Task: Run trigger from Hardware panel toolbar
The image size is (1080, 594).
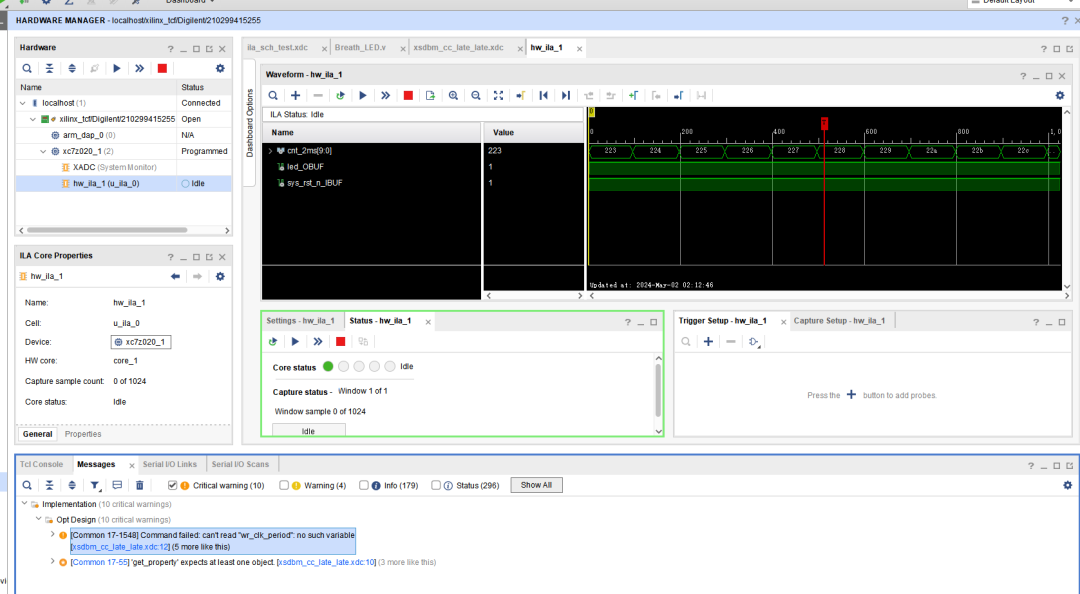Action: 117,68
